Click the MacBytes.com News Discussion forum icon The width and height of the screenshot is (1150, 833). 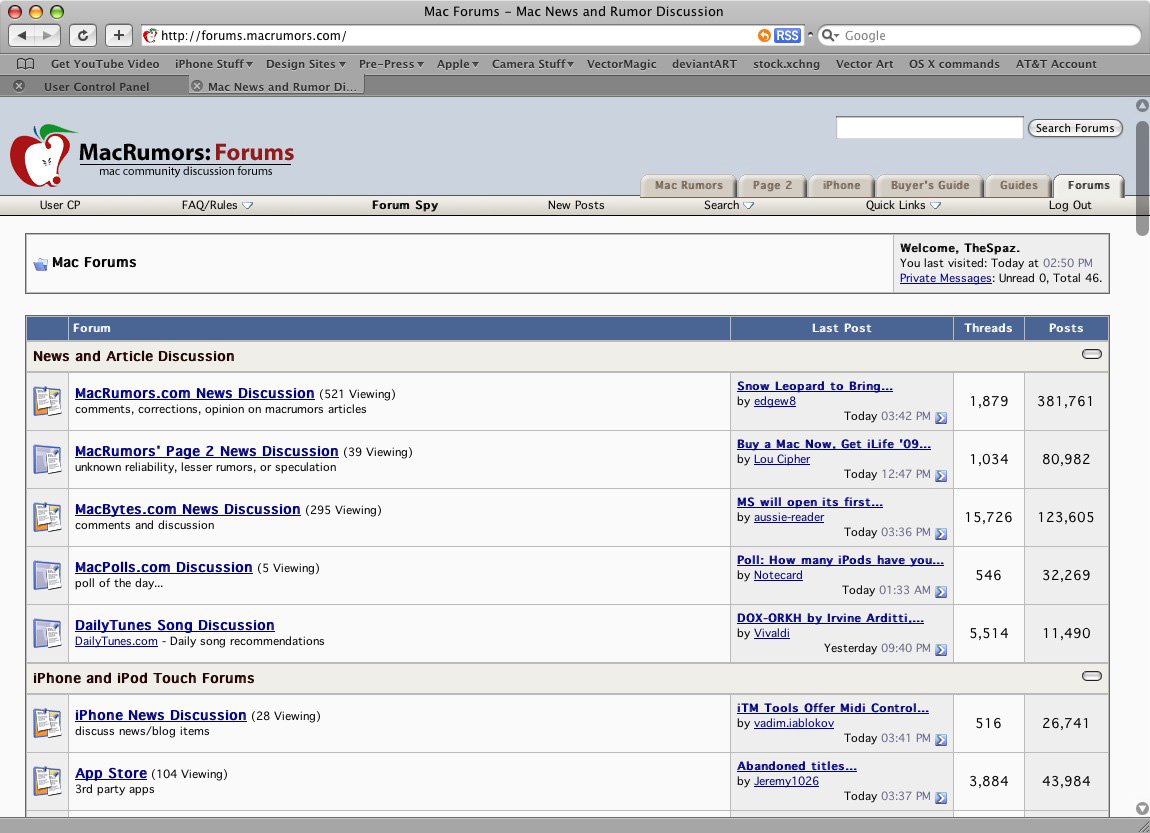48,517
